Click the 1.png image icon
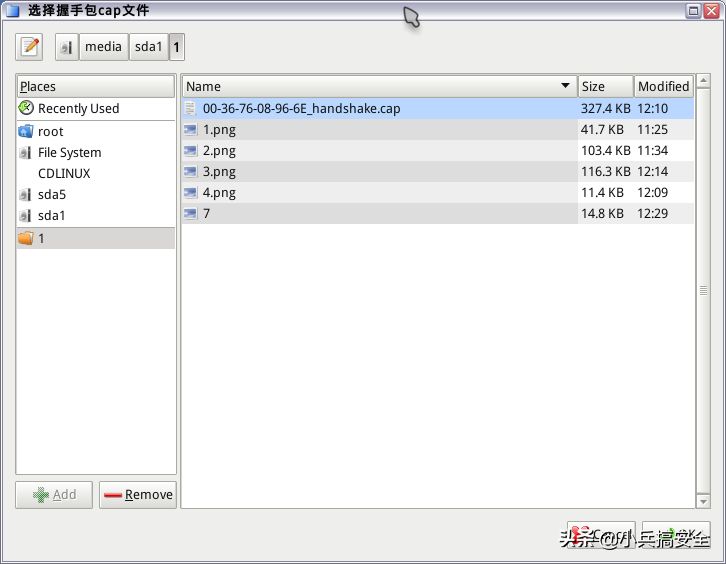726x564 pixels. (190, 130)
